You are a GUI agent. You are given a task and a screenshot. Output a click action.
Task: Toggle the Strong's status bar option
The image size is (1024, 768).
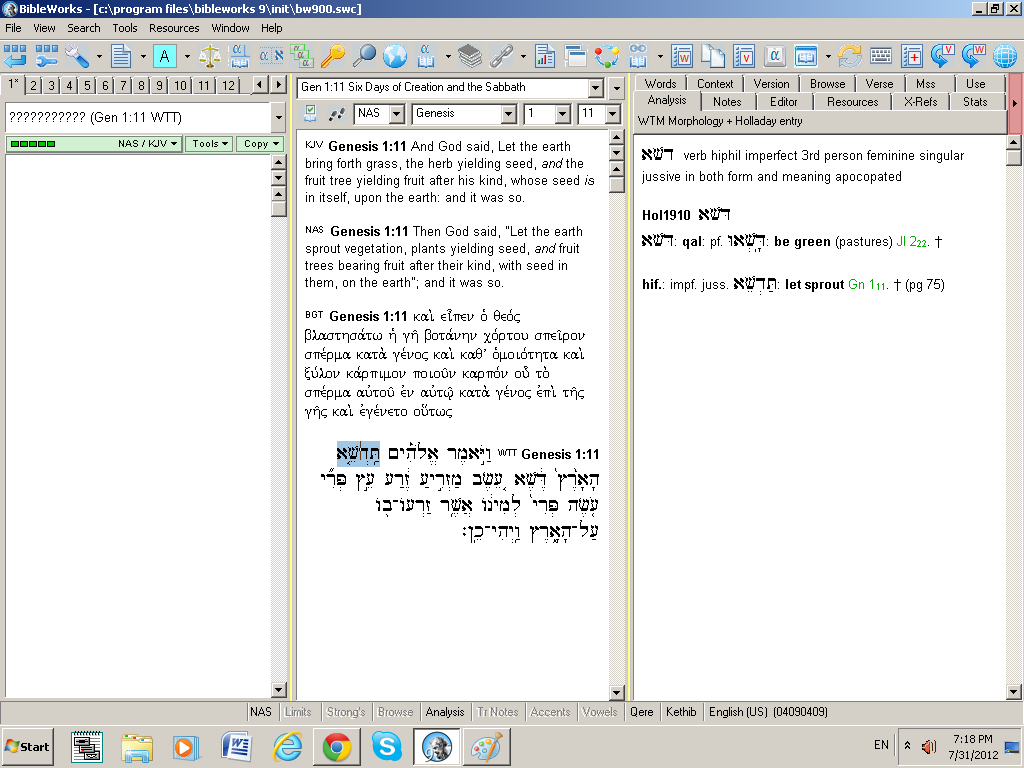[345, 712]
